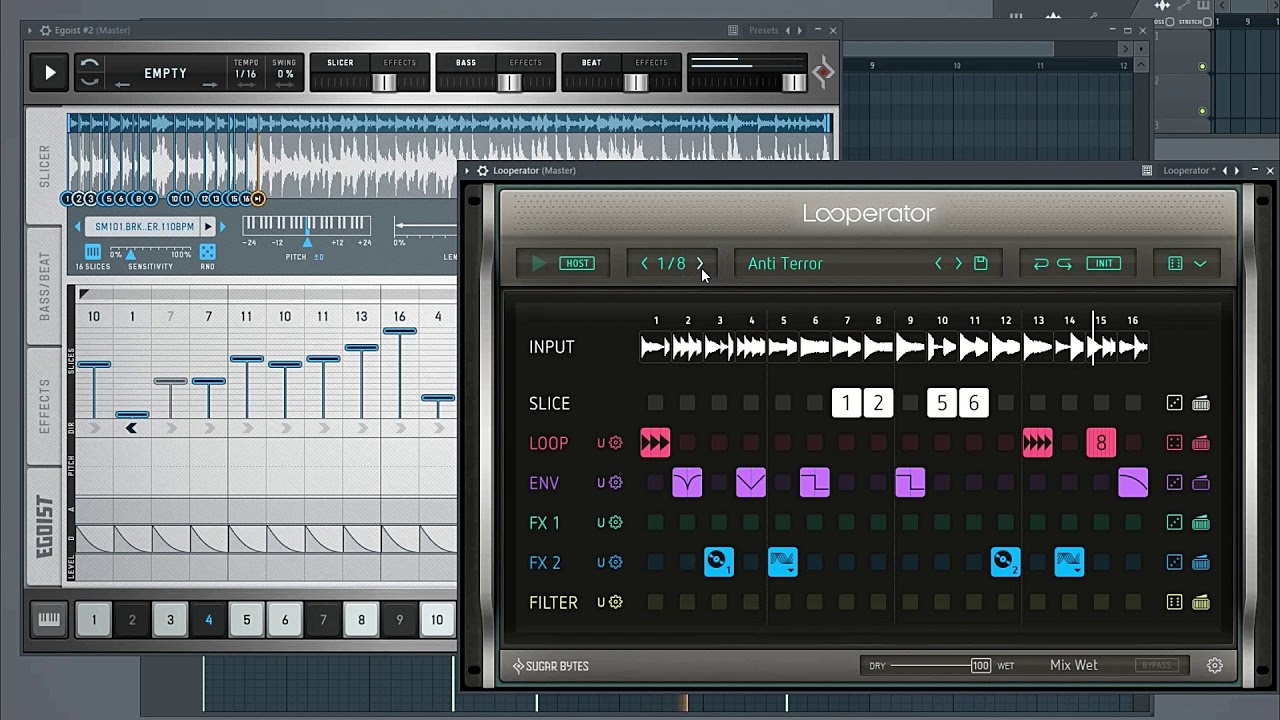Clear the FILTER row with its eraser icon

coord(1201,603)
